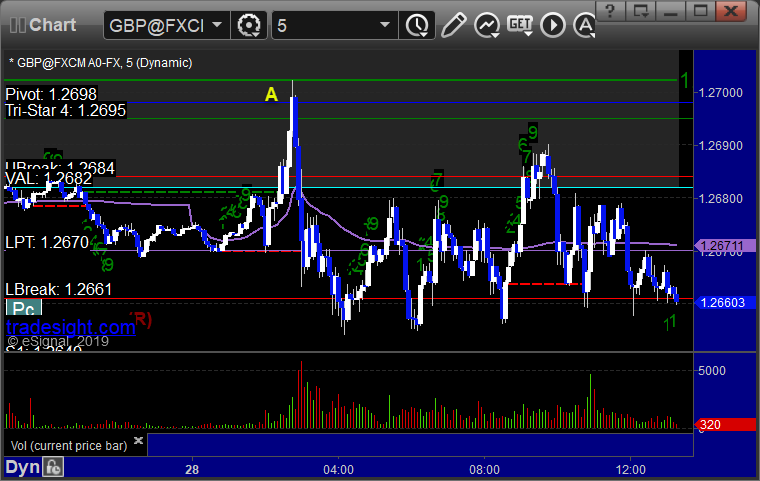Click the 08:00 time axis label
The image size is (760, 481).
coord(484,469)
